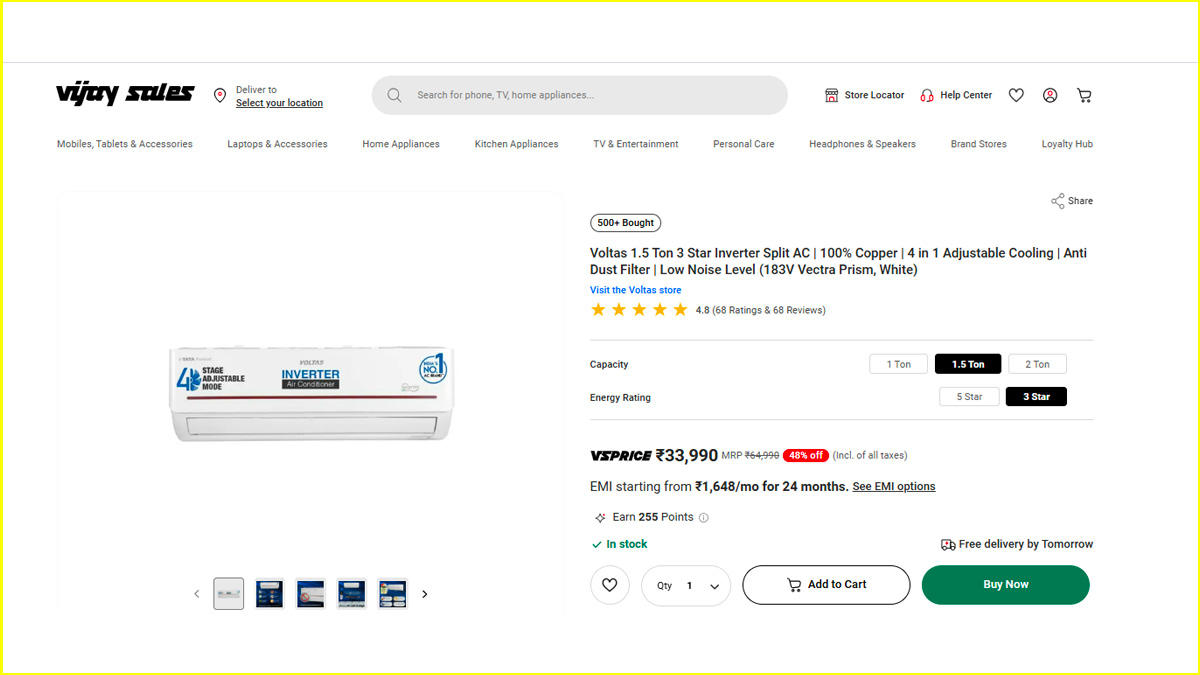This screenshot has width=1200, height=675.
Task: Show previous product thumbnails arrow
Action: click(x=197, y=594)
